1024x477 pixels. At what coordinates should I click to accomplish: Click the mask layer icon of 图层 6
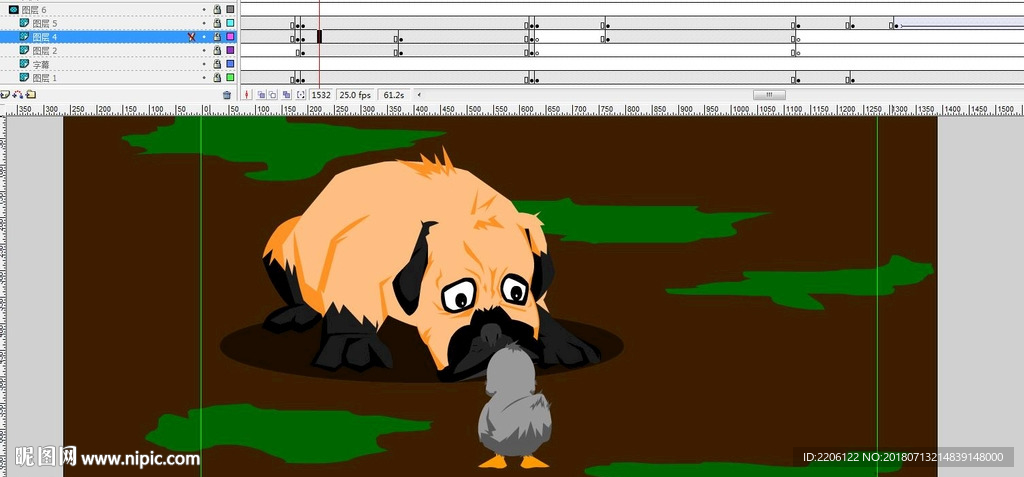coord(13,10)
